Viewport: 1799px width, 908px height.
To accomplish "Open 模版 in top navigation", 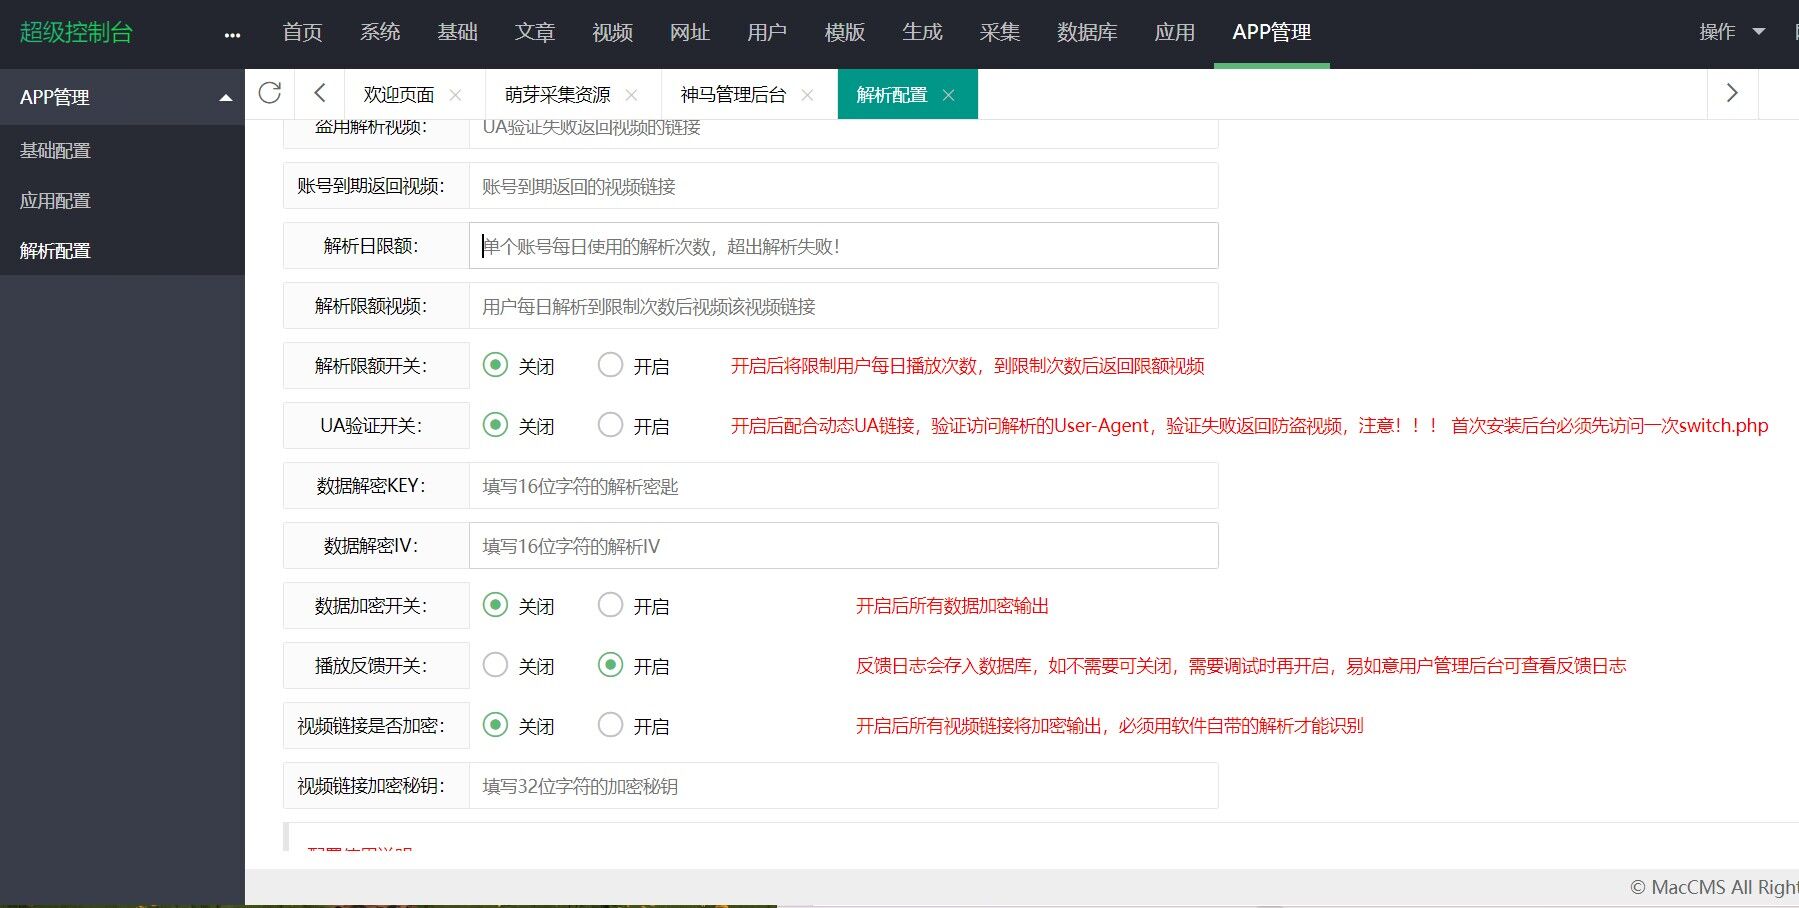I will pyautogui.click(x=845, y=32).
